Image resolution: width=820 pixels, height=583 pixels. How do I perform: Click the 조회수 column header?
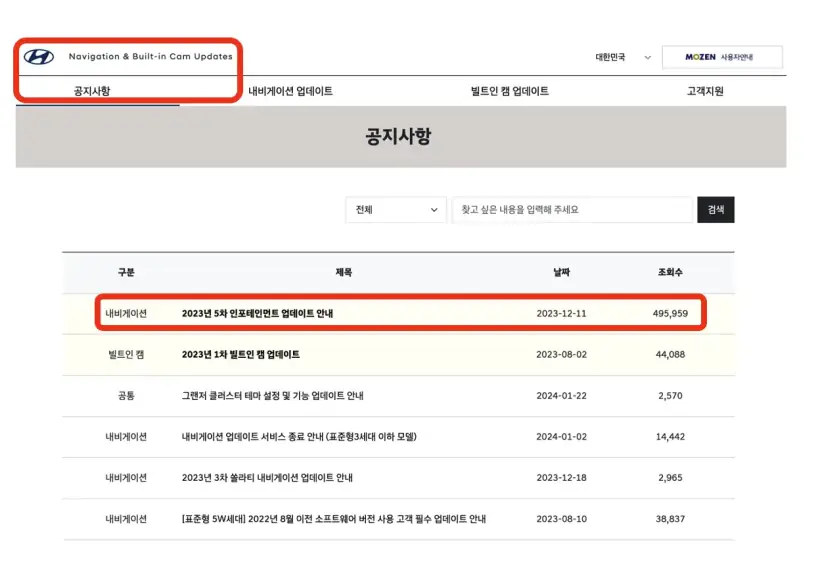pyautogui.click(x=670, y=272)
